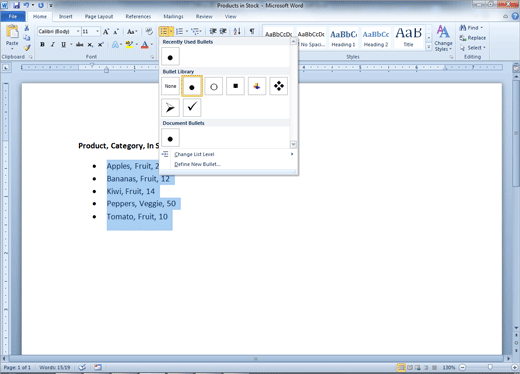
Task: Sort the selected list alphabetically
Action: pos(237,31)
